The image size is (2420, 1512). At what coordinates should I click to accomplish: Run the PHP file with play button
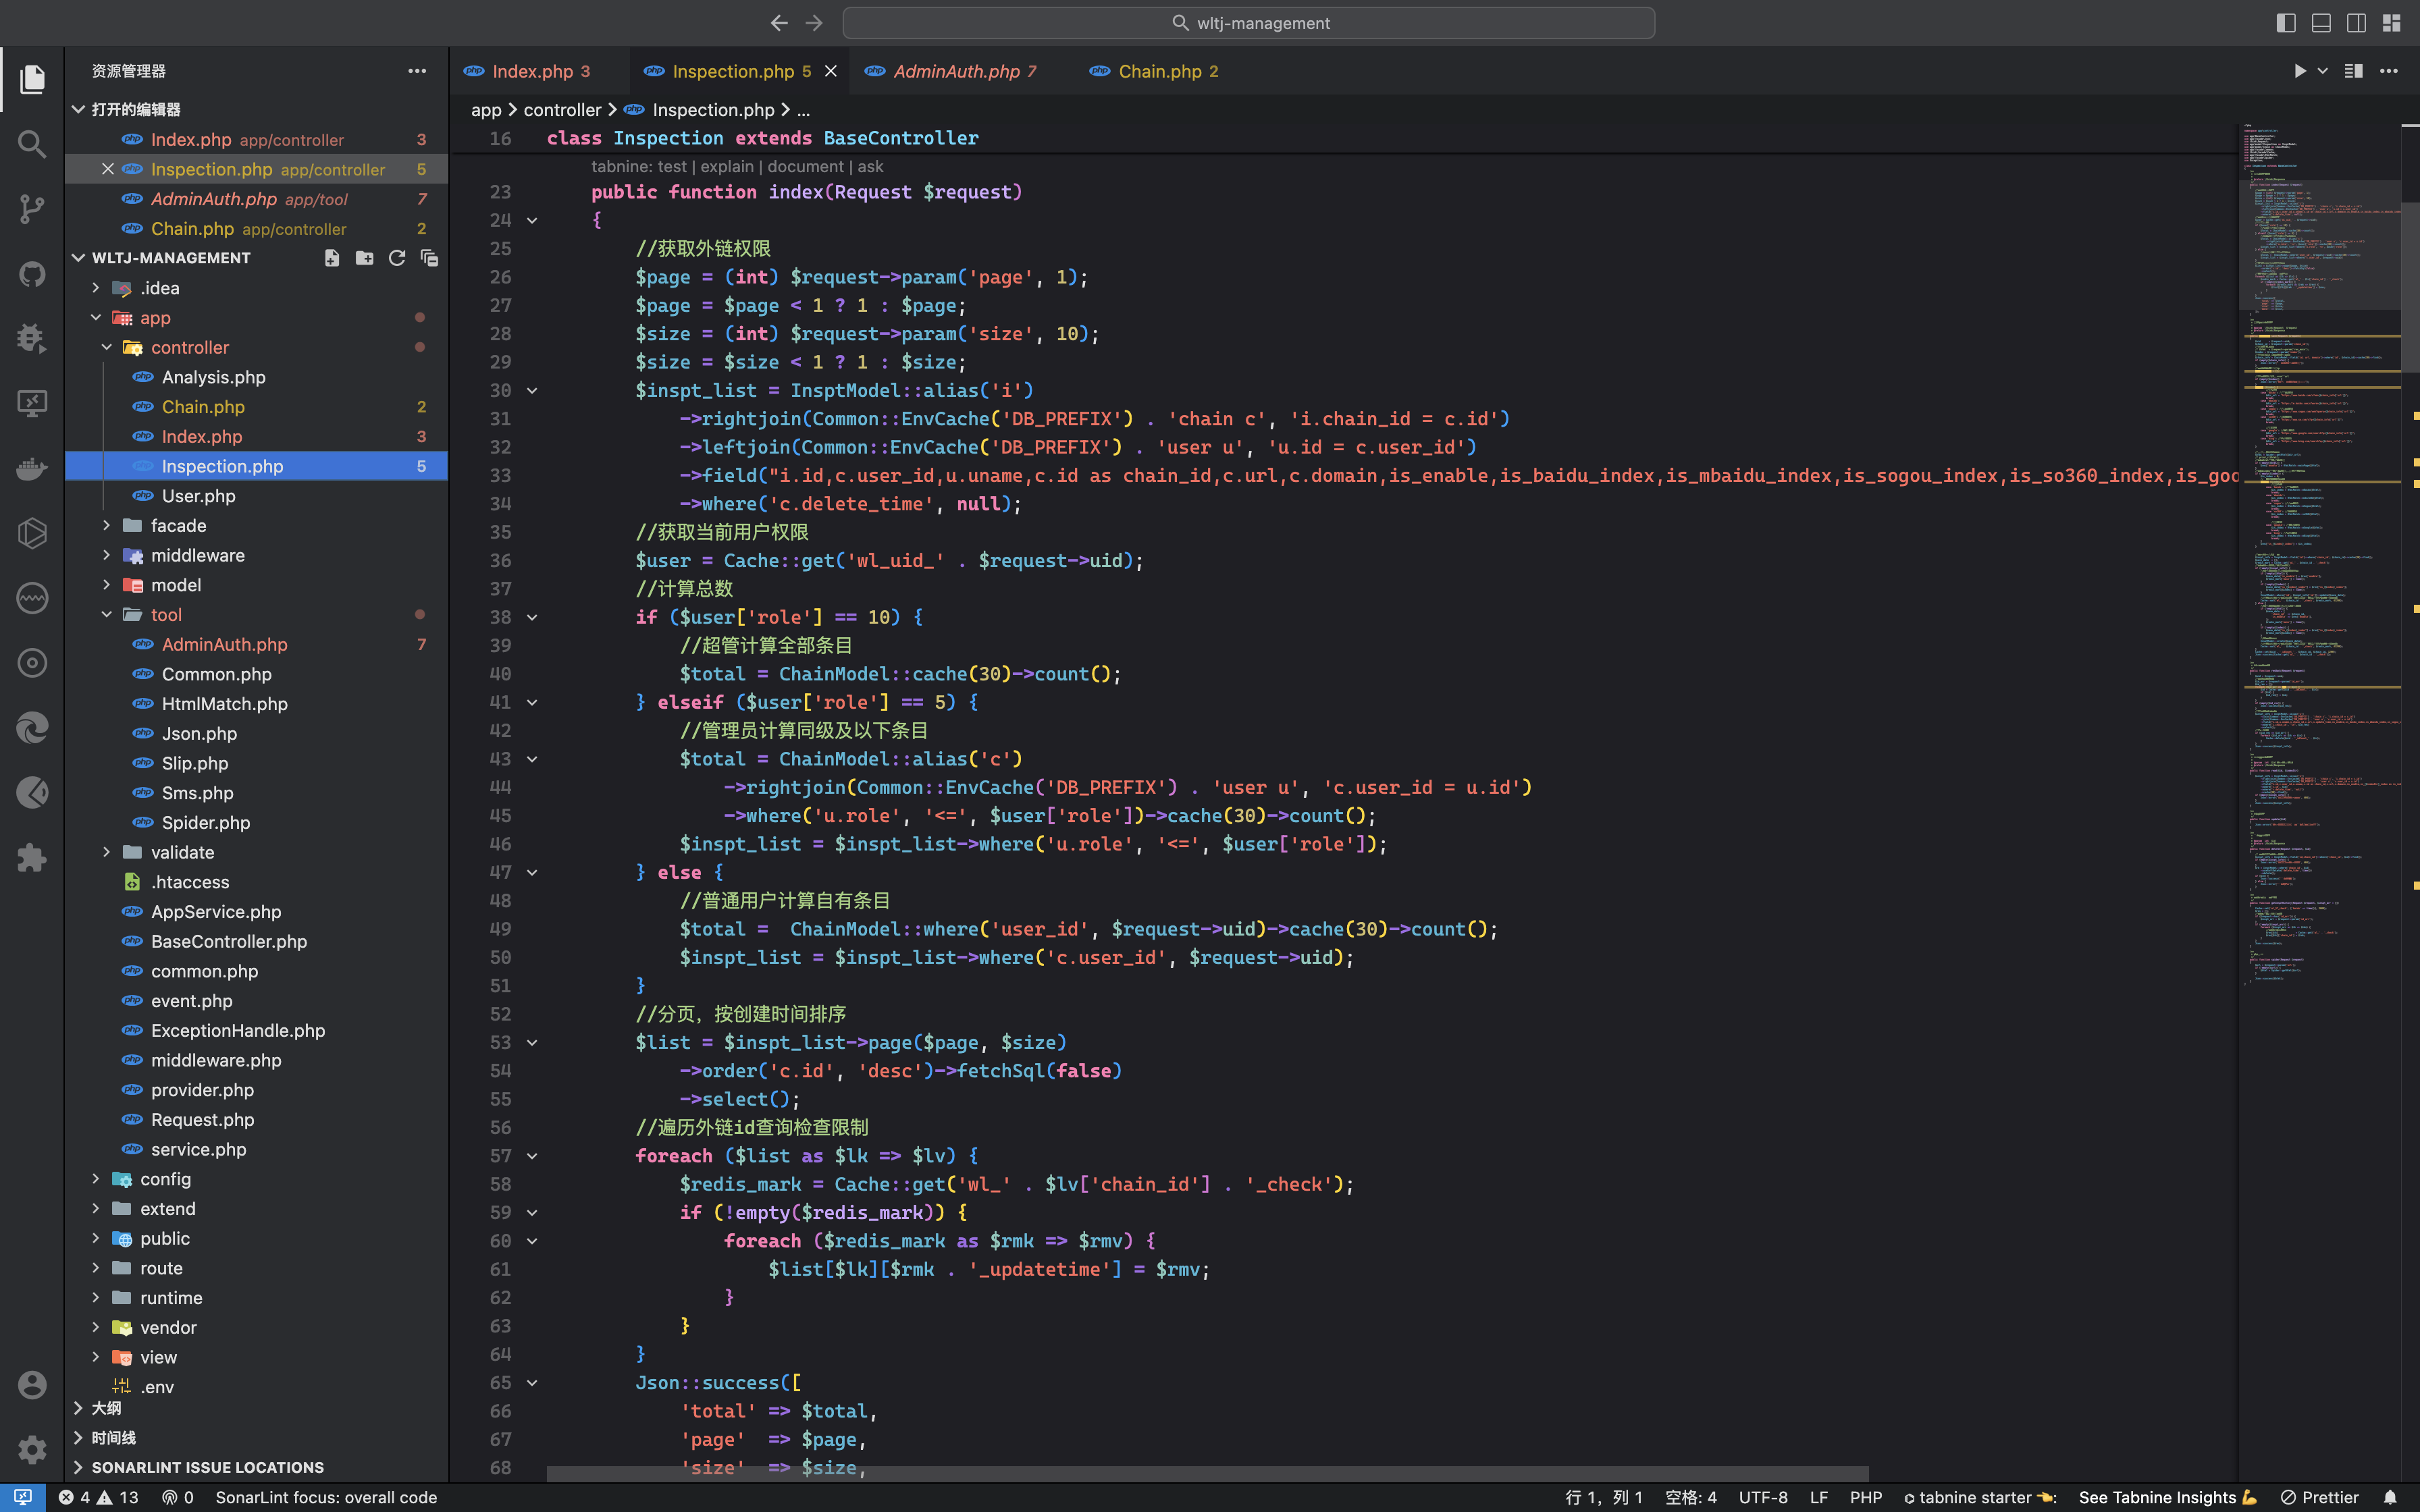(x=2299, y=71)
